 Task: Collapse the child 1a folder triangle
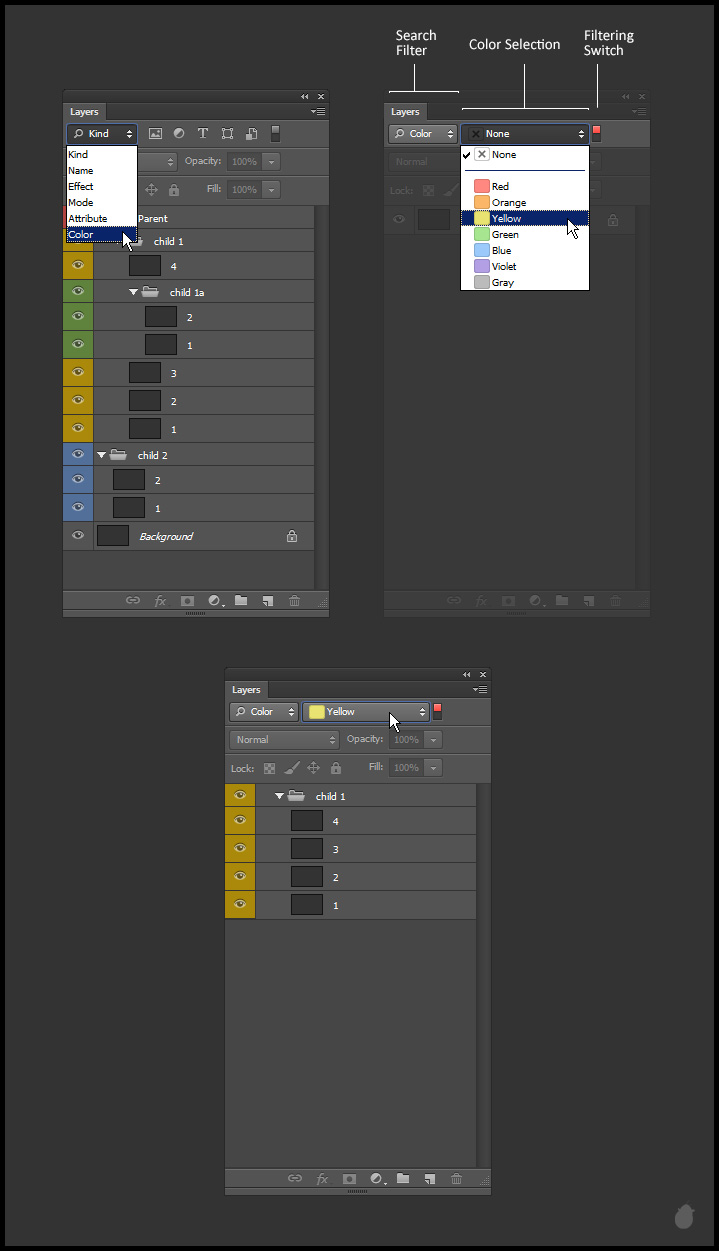[x=133, y=292]
